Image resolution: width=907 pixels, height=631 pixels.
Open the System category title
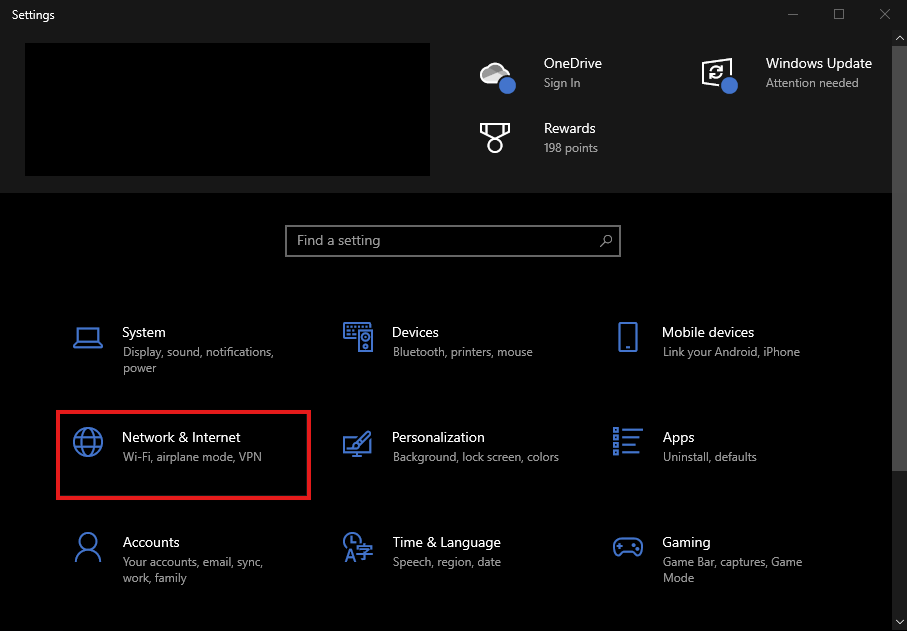point(143,333)
